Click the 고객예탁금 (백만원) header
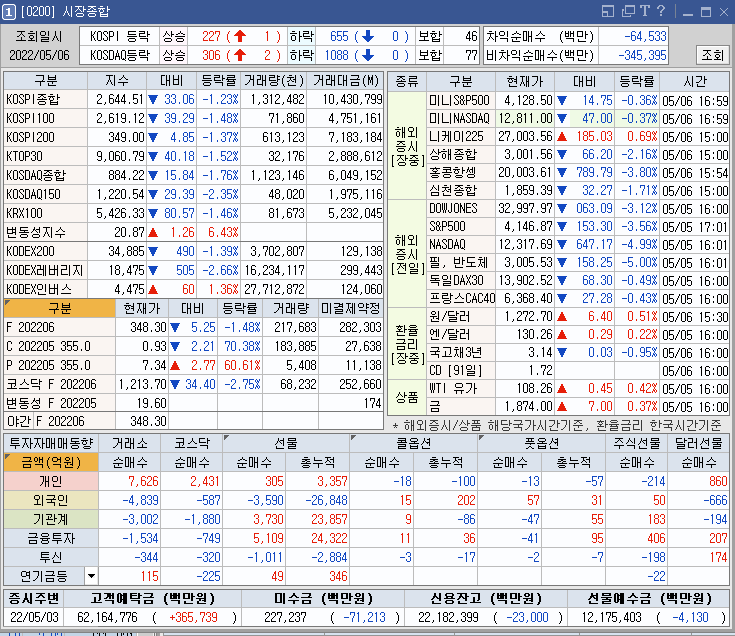Viewport: 735px width, 636px height. [152, 599]
